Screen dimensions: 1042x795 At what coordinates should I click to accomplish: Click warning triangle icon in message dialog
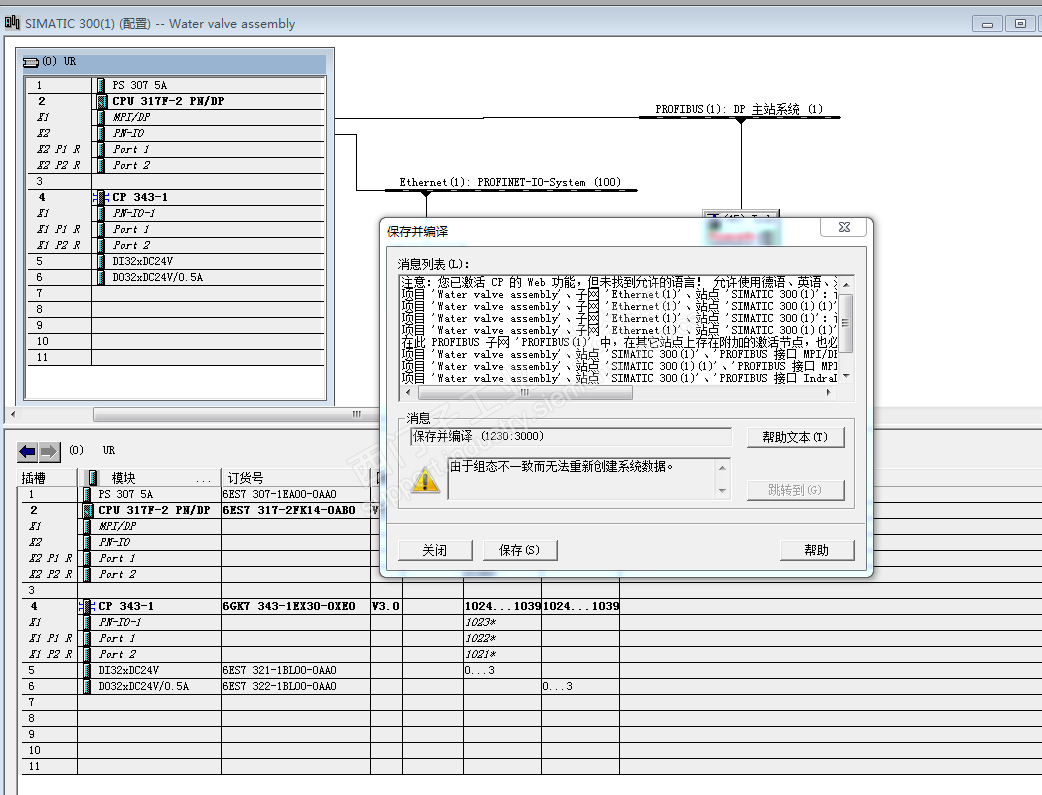point(425,480)
